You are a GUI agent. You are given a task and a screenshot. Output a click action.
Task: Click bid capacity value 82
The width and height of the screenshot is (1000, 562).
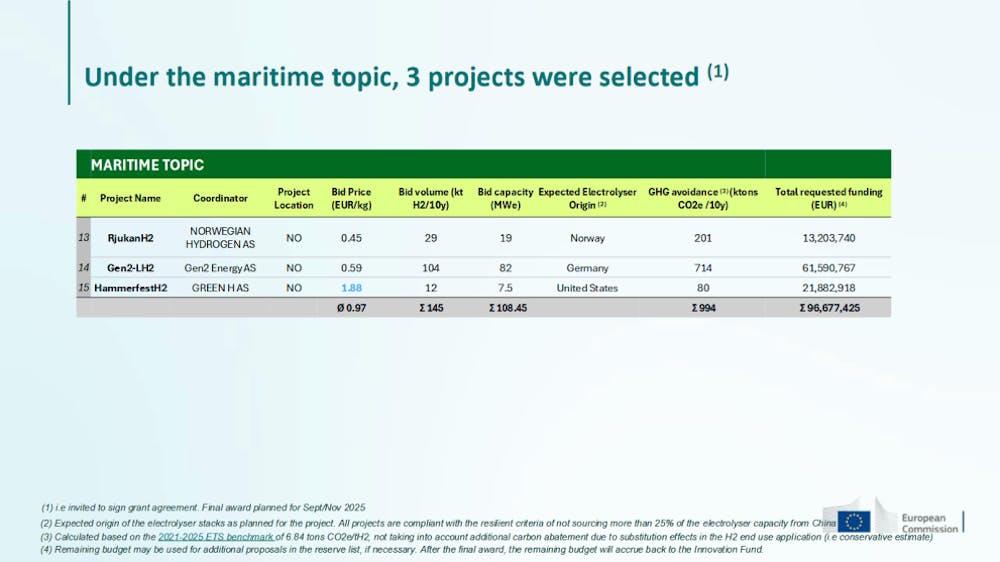[x=505, y=268]
